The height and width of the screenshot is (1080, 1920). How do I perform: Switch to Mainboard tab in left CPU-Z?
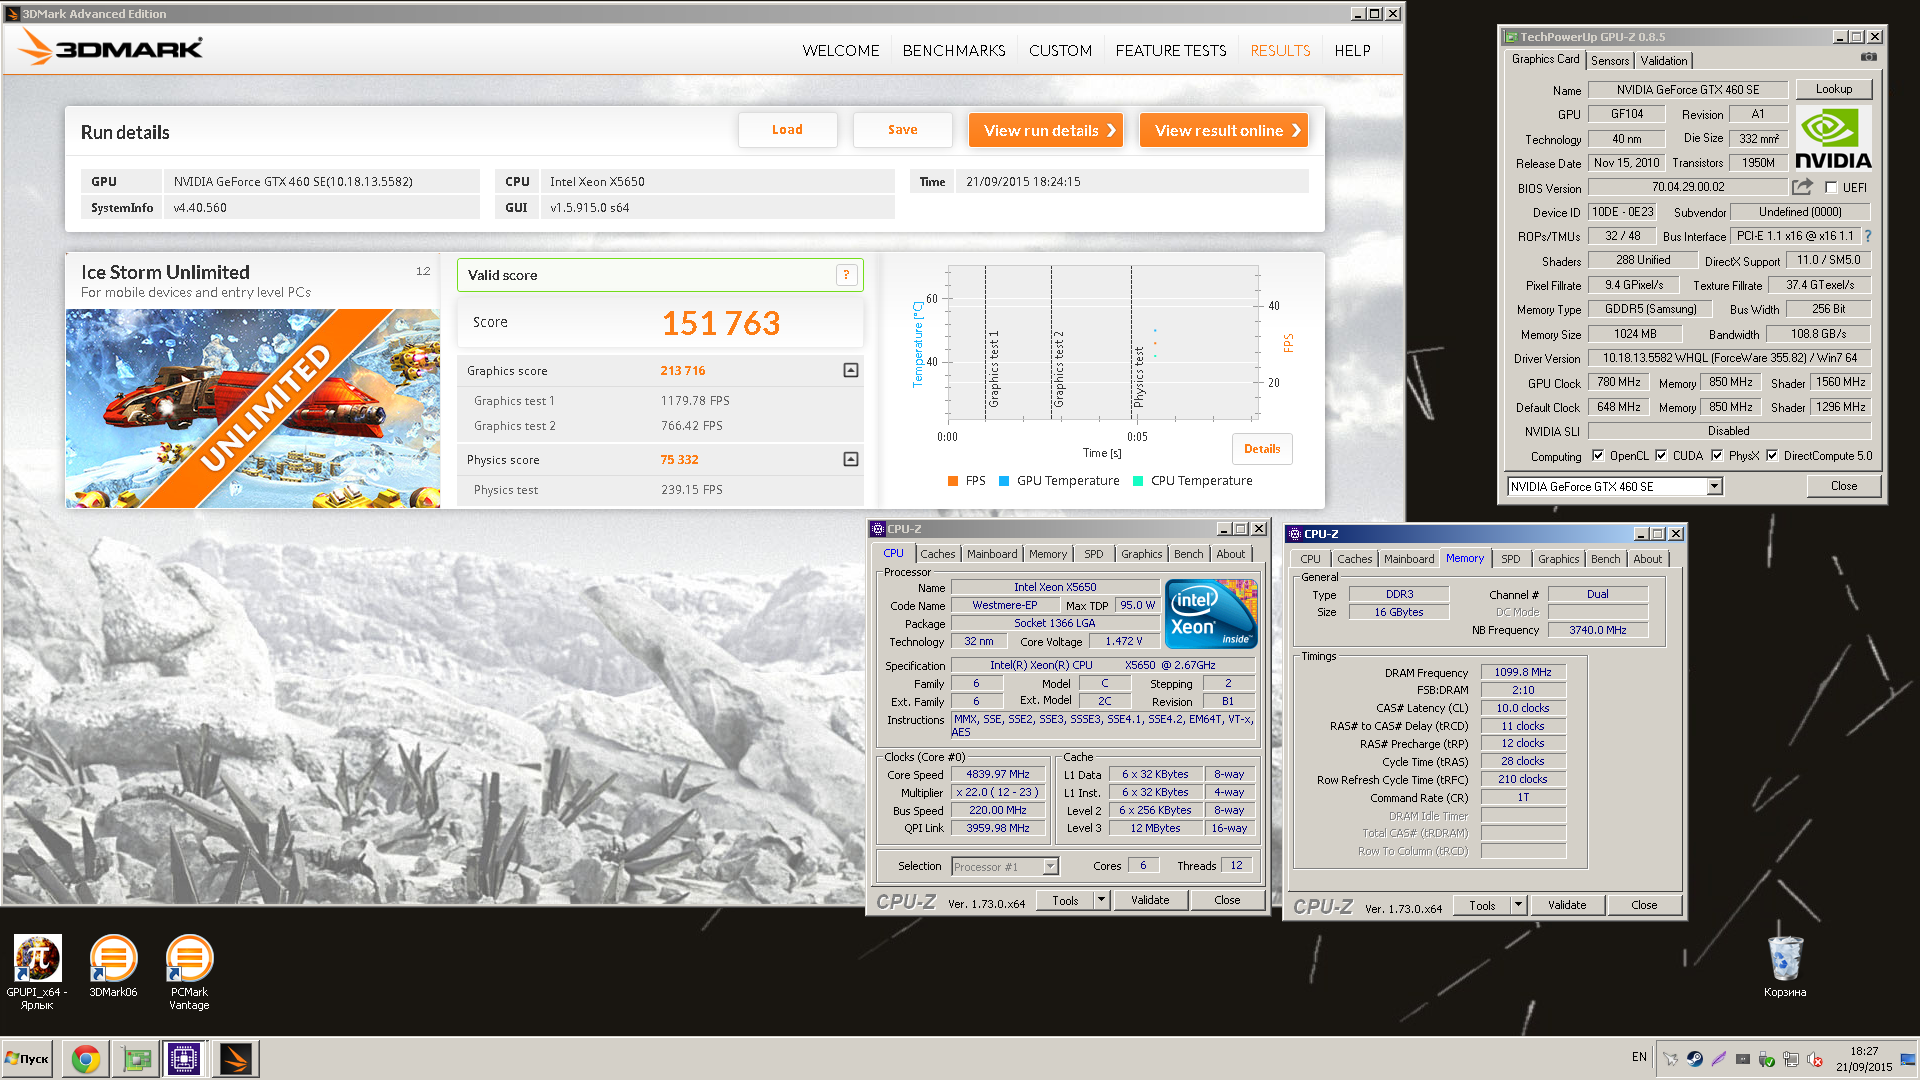[992, 554]
